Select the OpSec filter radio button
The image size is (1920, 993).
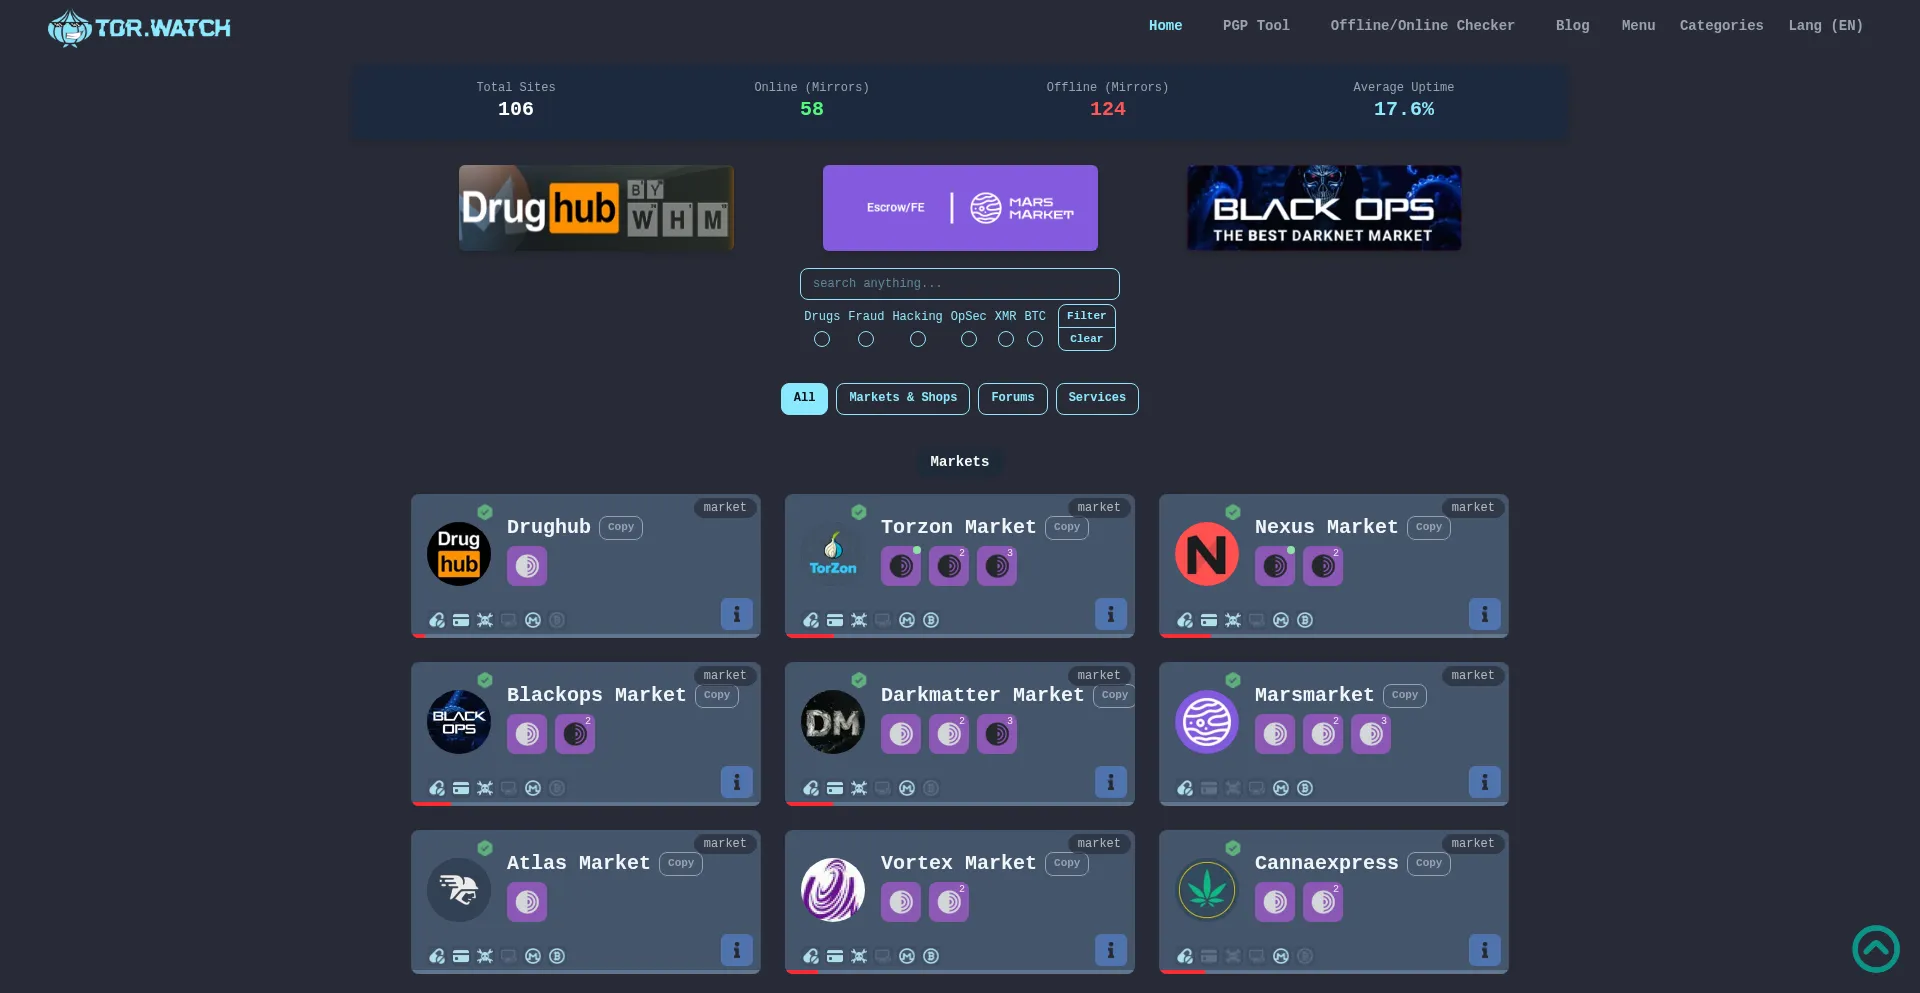(x=969, y=339)
